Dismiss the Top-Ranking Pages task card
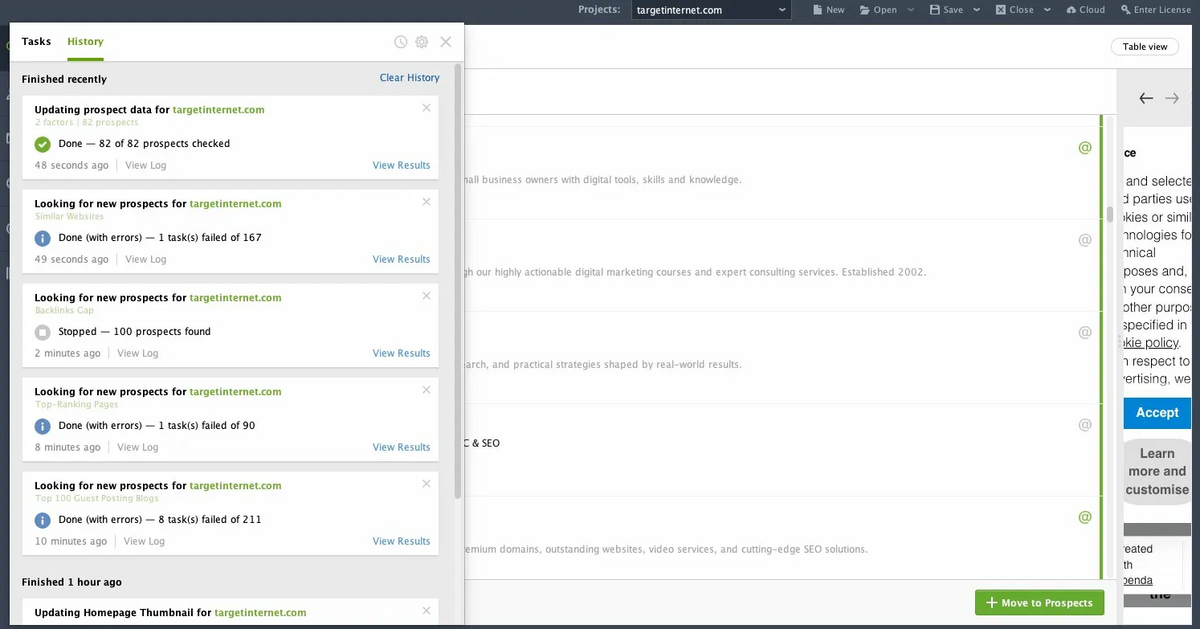1200x629 pixels. point(427,389)
